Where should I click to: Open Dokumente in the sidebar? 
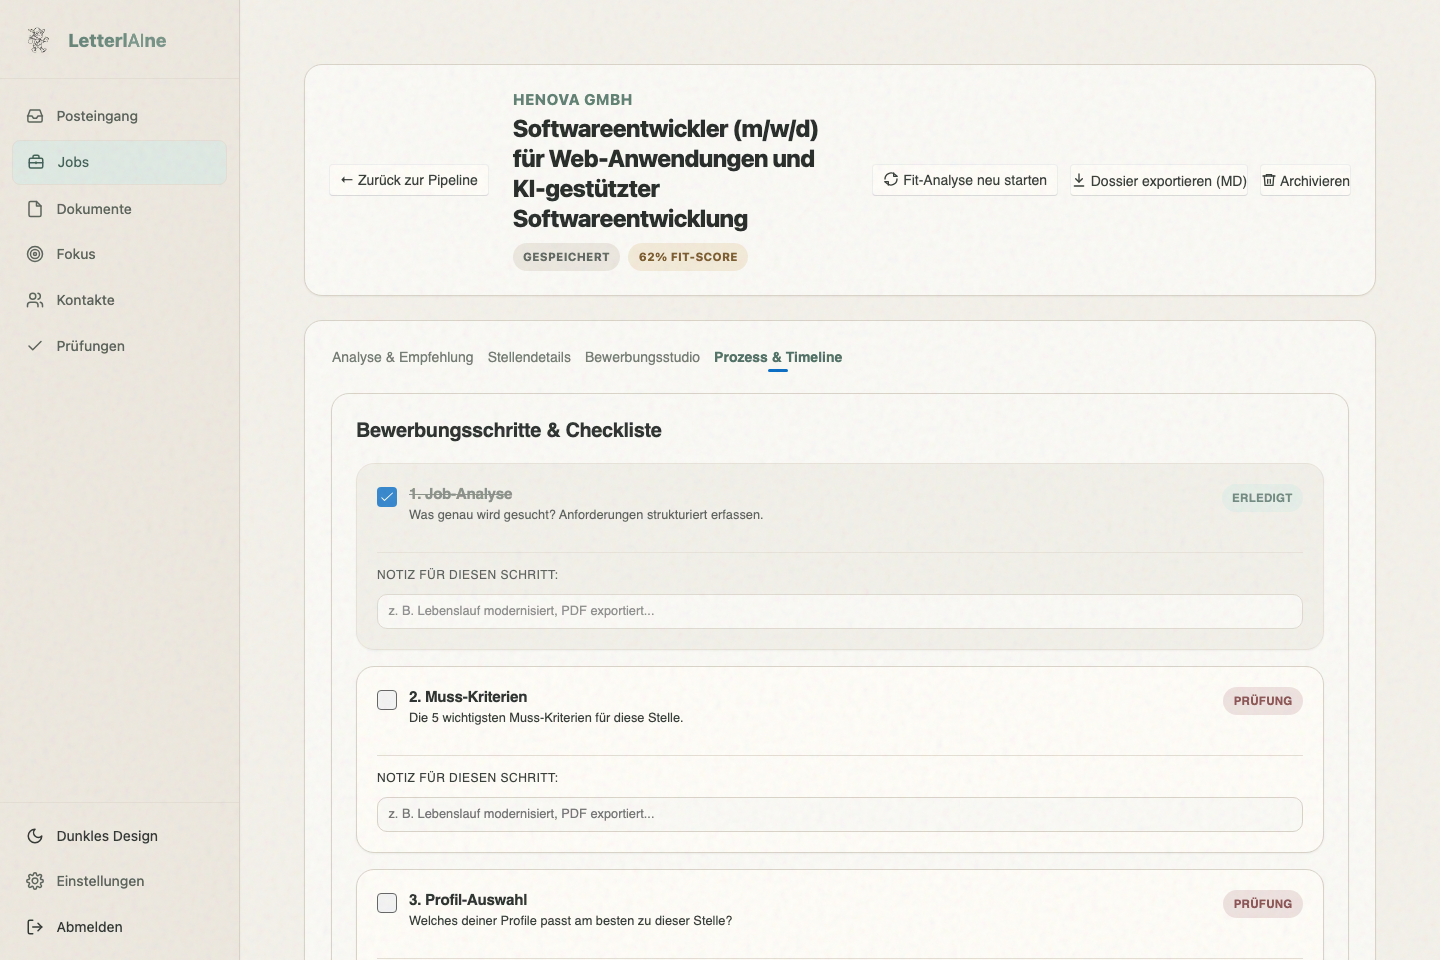(x=120, y=209)
